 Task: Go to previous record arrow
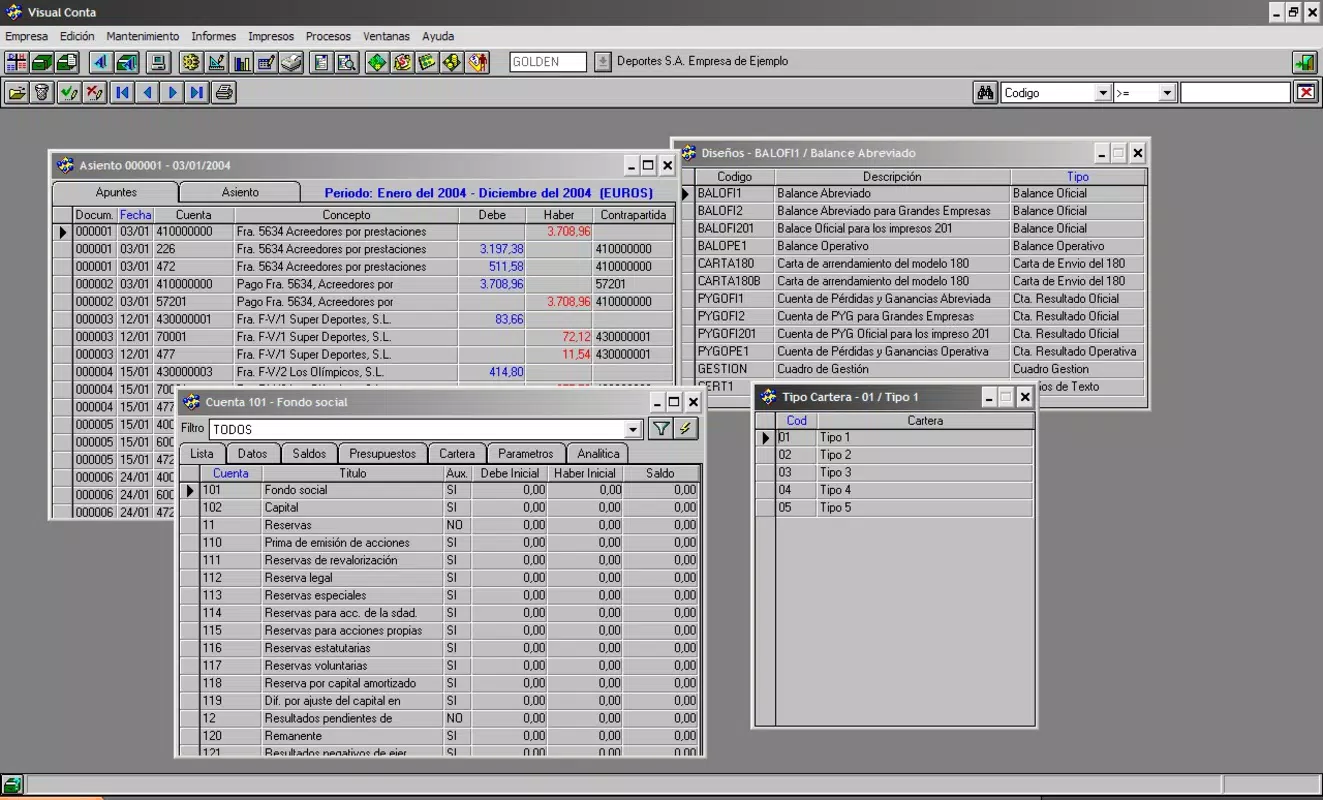147,93
